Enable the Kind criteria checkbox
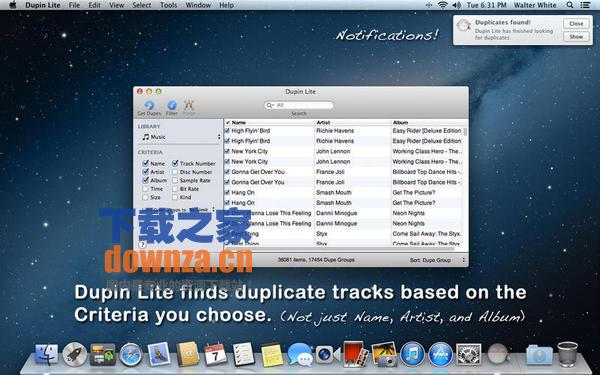Viewport: 600px width, 375px height. [x=175, y=197]
